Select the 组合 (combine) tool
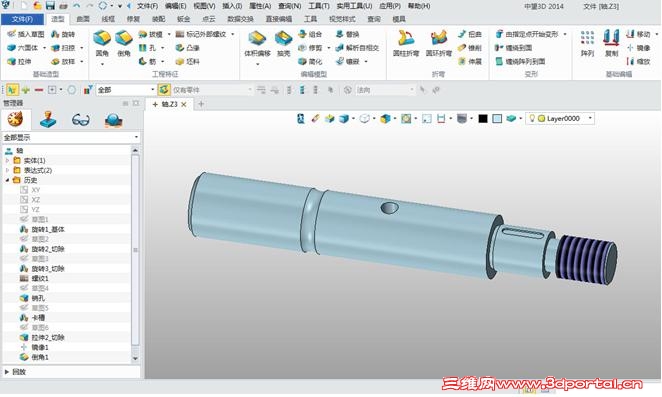662x397 pixels. pos(310,34)
